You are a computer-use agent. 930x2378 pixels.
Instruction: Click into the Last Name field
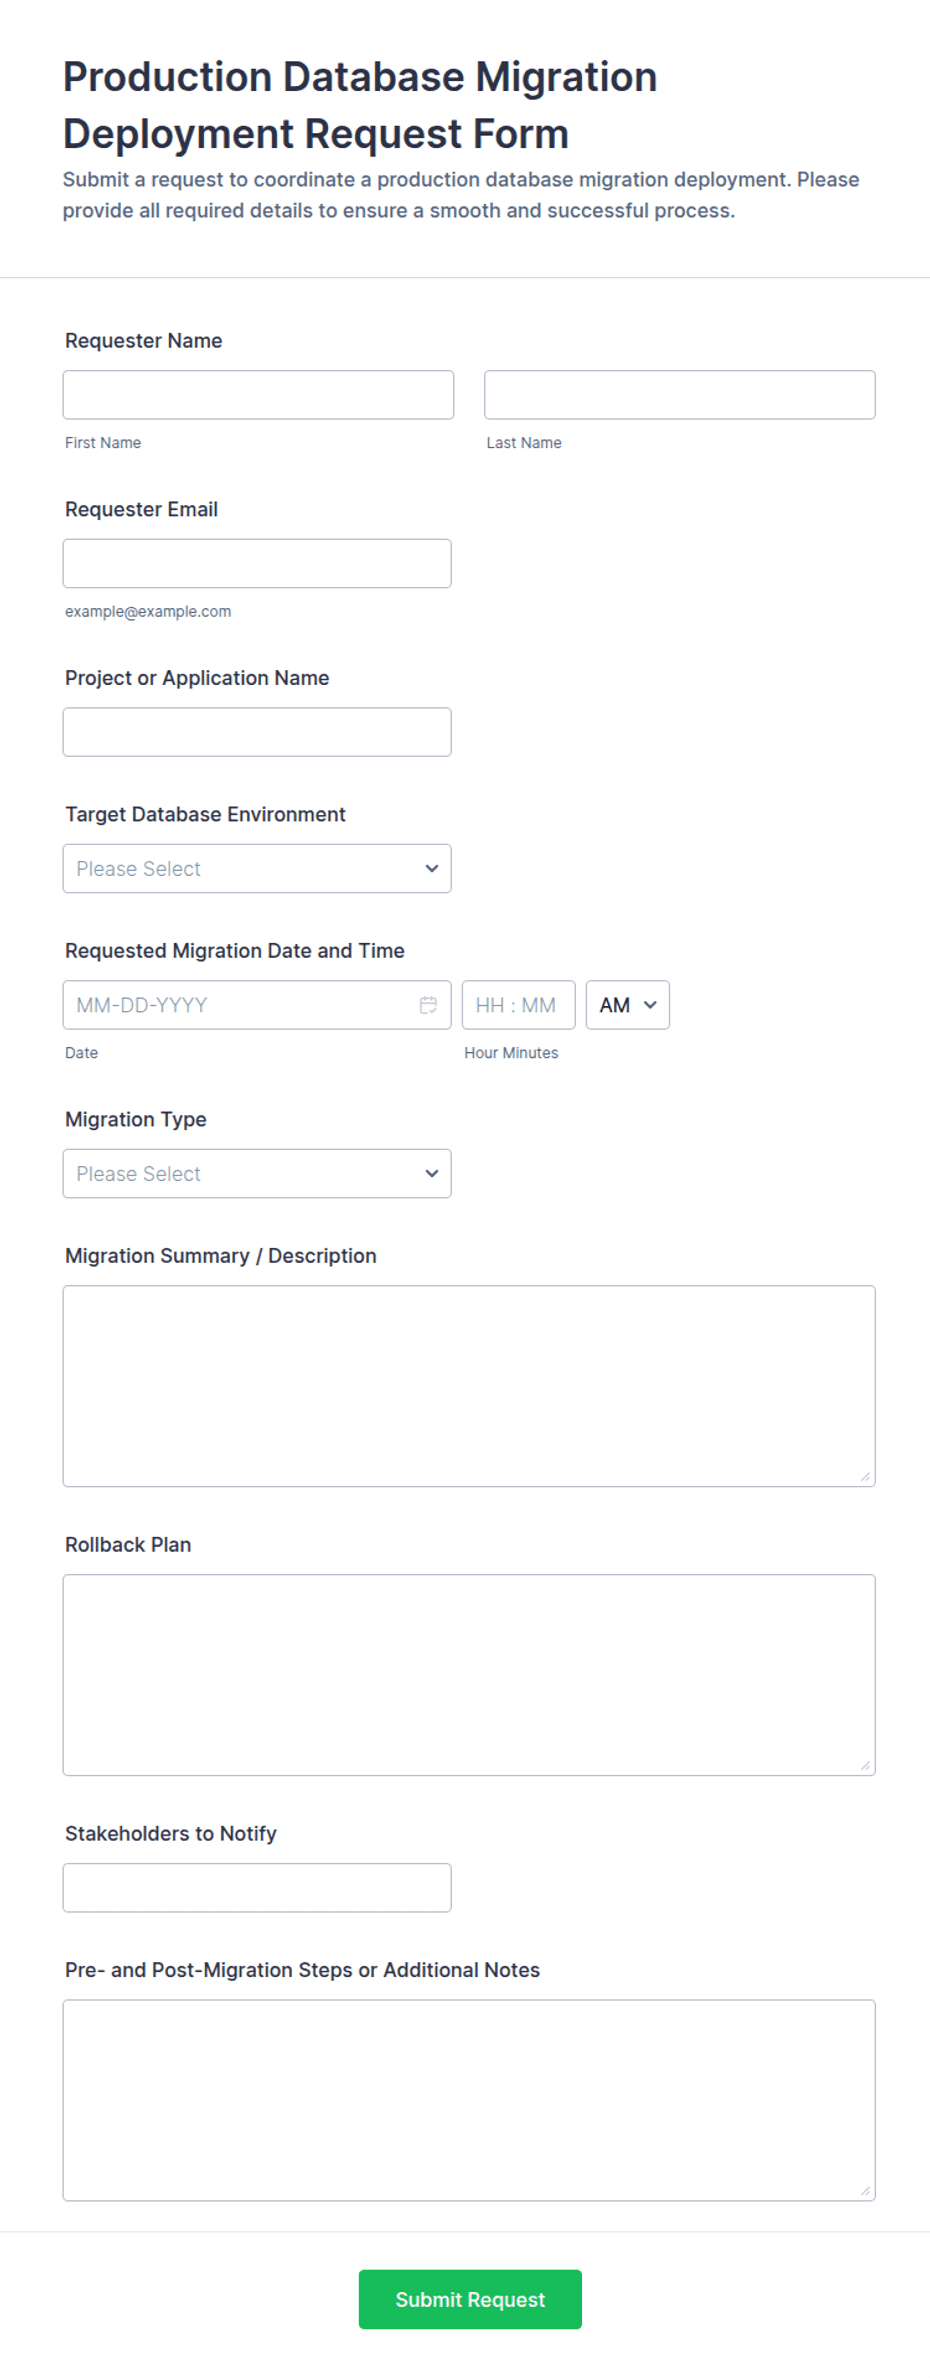(x=679, y=395)
